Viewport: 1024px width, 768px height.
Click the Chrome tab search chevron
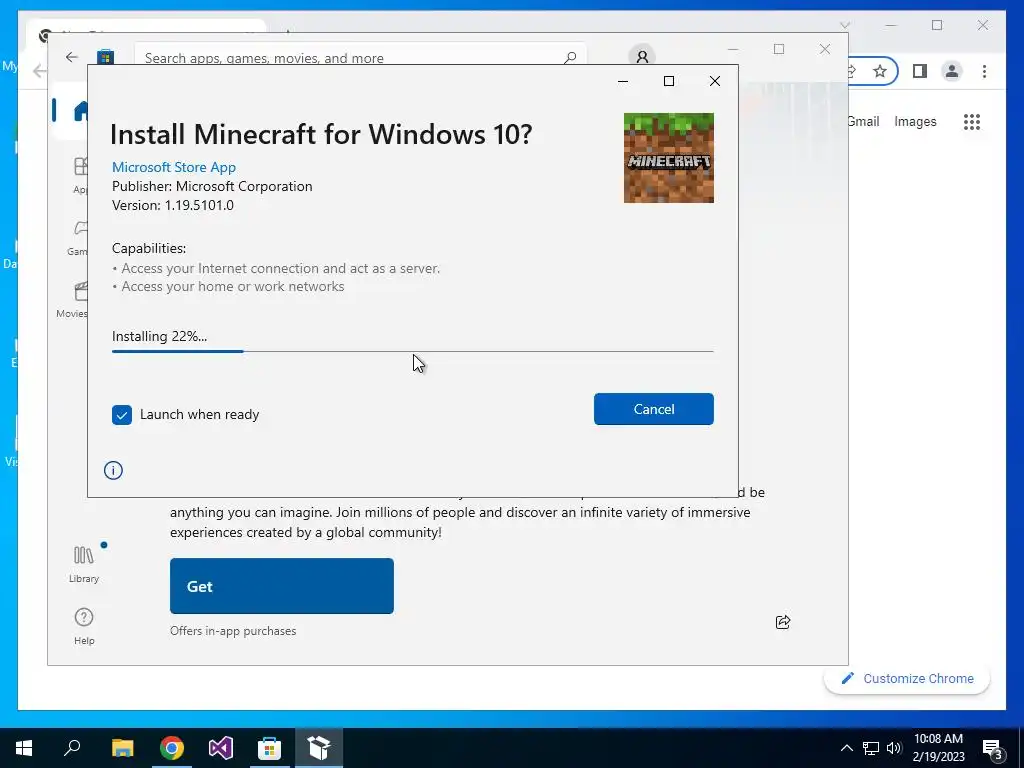click(844, 25)
